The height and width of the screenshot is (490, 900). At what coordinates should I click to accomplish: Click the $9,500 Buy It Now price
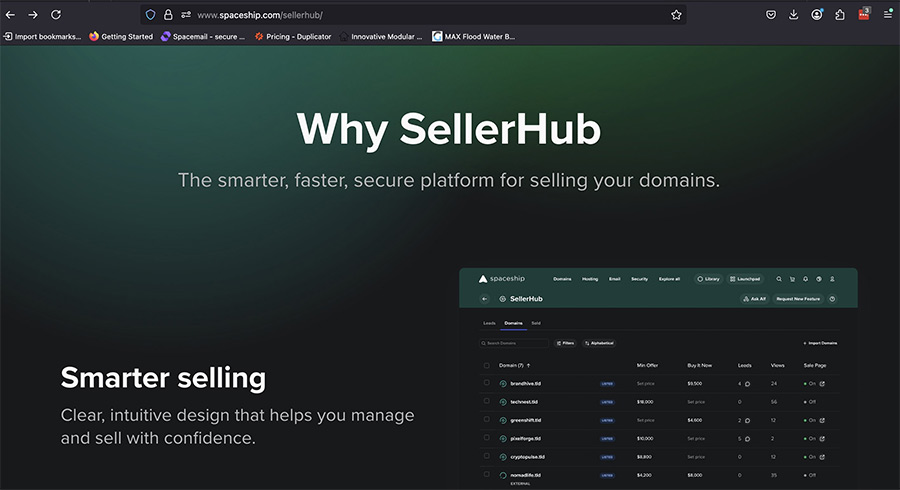coord(695,384)
